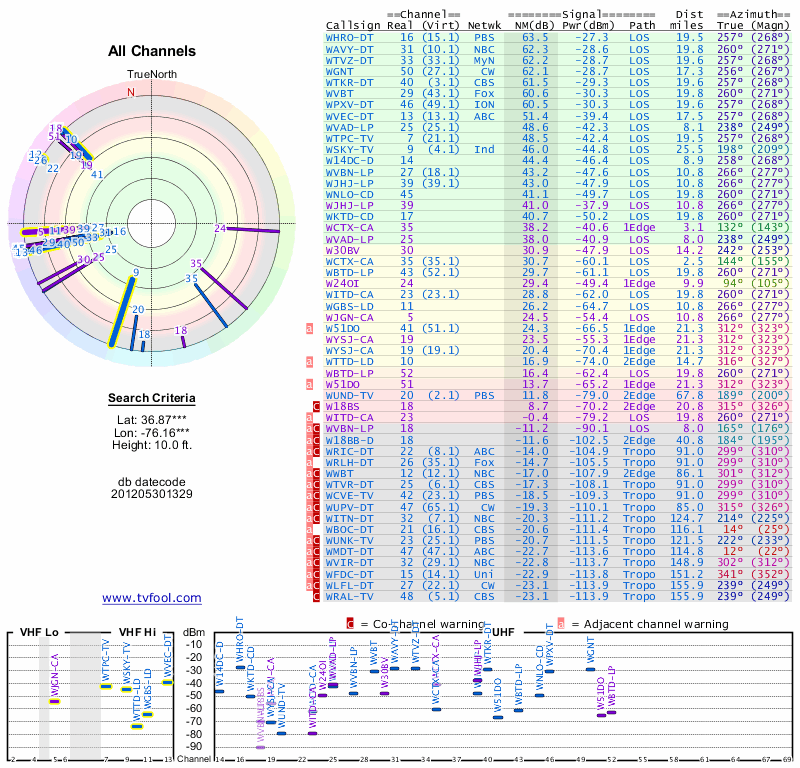800x768 pixels.
Task: Click the 63.5 NM(dB) value
Action: point(535,38)
